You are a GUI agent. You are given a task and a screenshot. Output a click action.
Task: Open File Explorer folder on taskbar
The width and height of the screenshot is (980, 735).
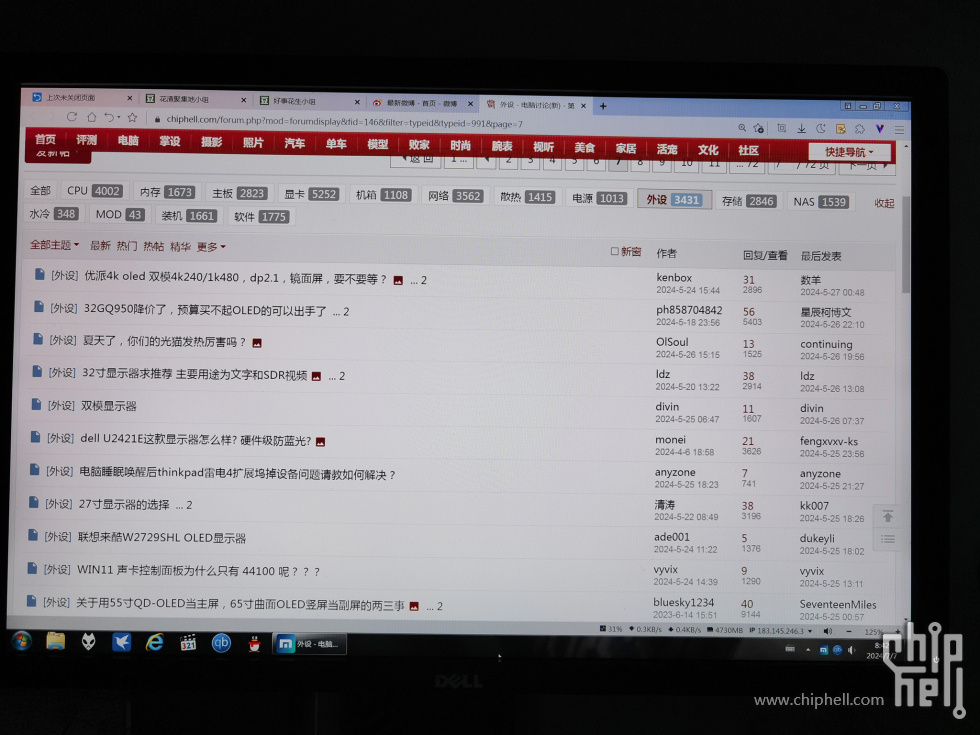point(56,641)
